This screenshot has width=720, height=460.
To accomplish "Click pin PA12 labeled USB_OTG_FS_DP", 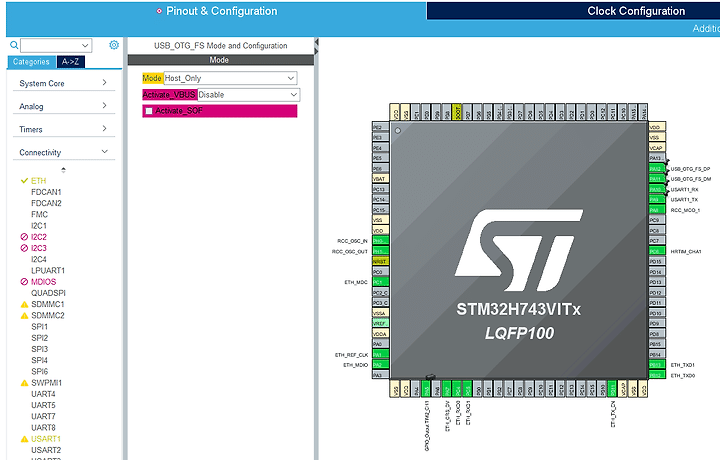I will coord(657,168).
